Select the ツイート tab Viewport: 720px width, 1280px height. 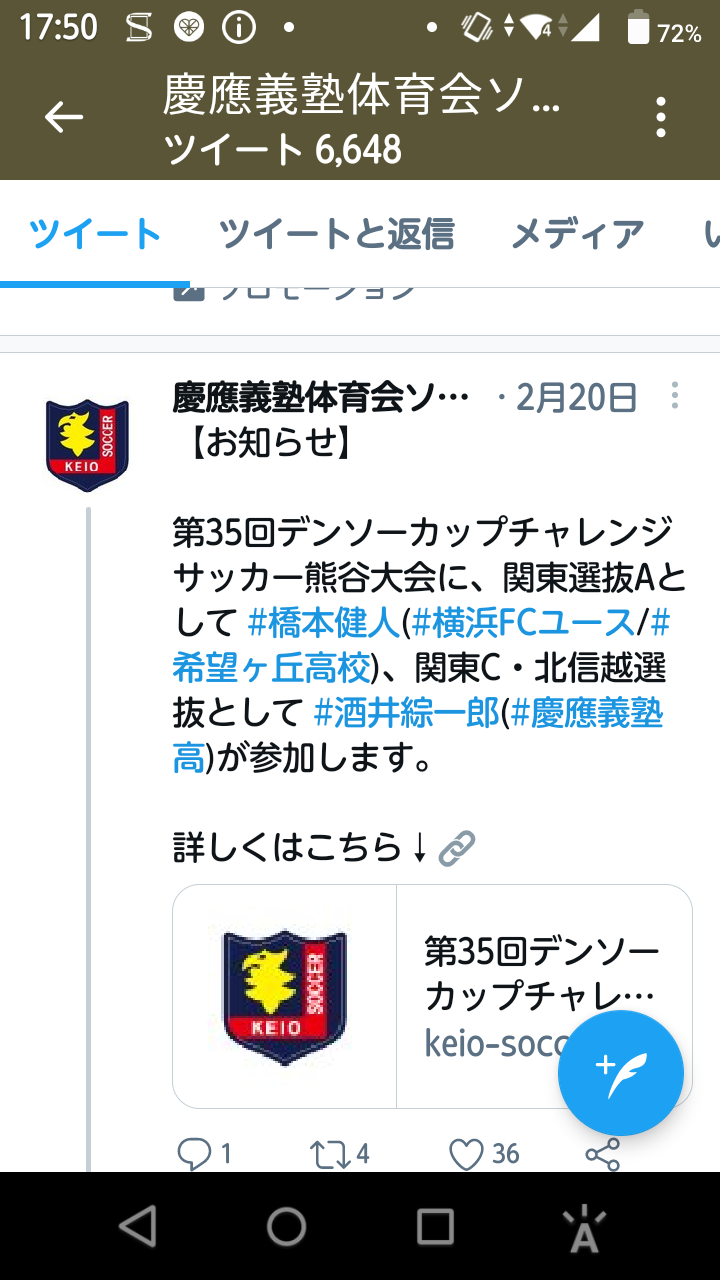[95, 234]
